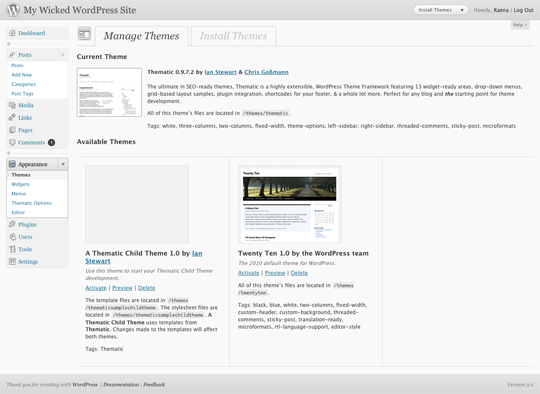Select Themes under Appearance

[21, 175]
